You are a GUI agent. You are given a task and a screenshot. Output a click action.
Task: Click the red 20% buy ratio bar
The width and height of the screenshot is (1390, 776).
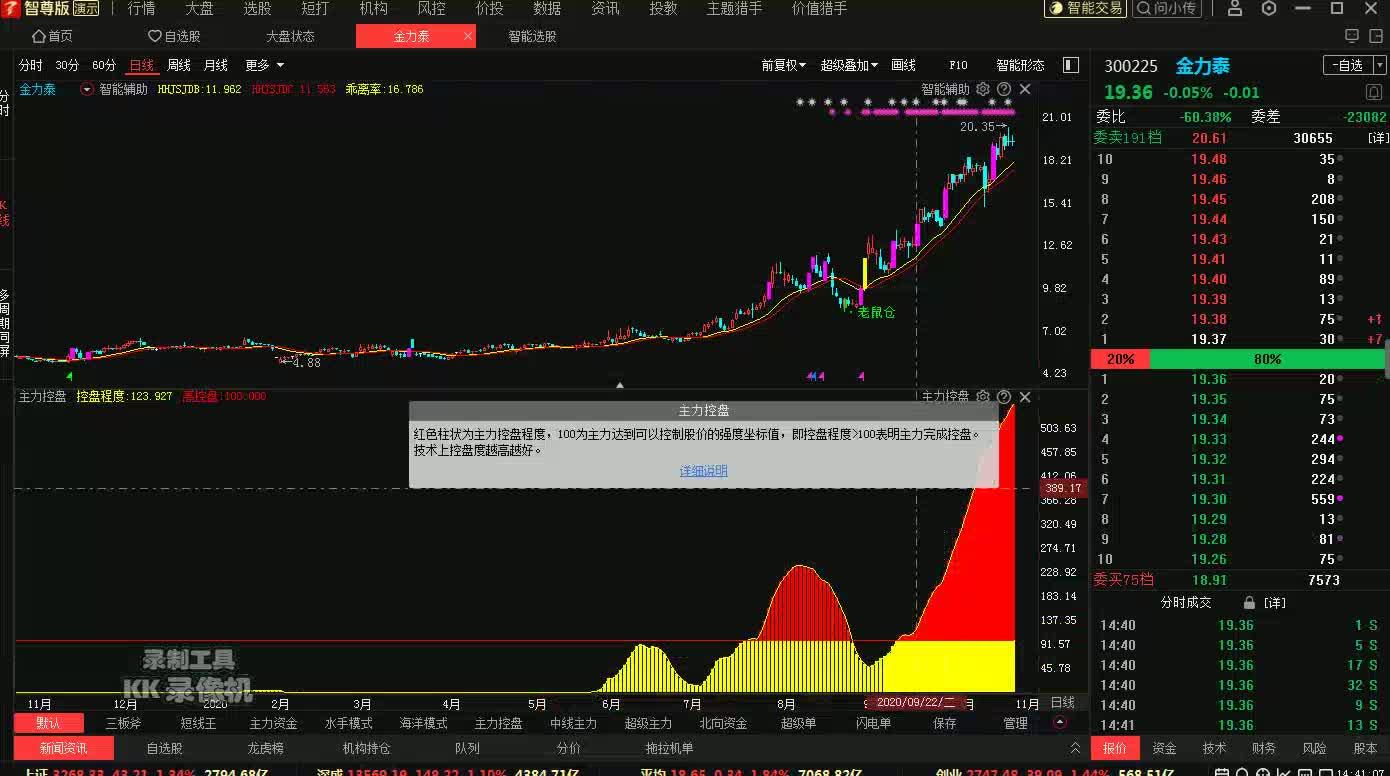coord(1120,359)
